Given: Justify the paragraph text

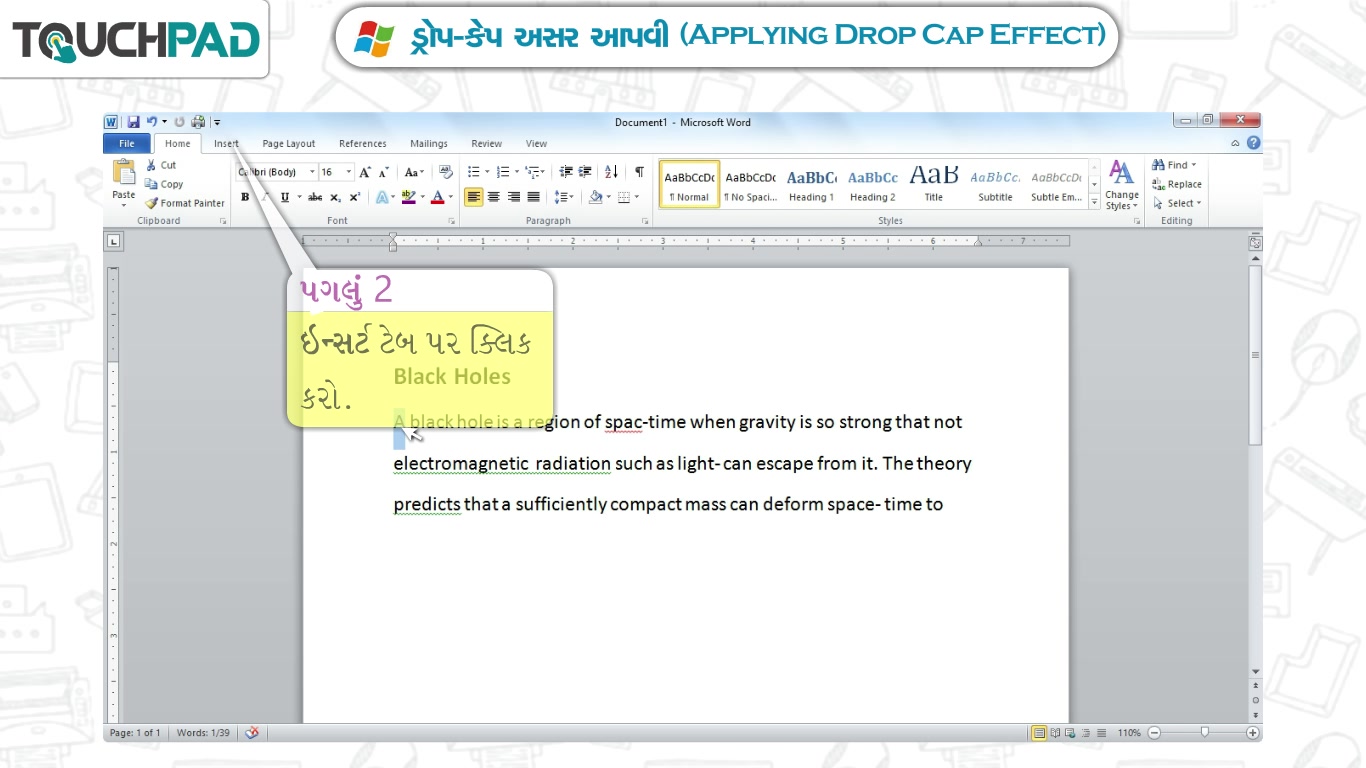Looking at the screenshot, I should [x=533, y=197].
